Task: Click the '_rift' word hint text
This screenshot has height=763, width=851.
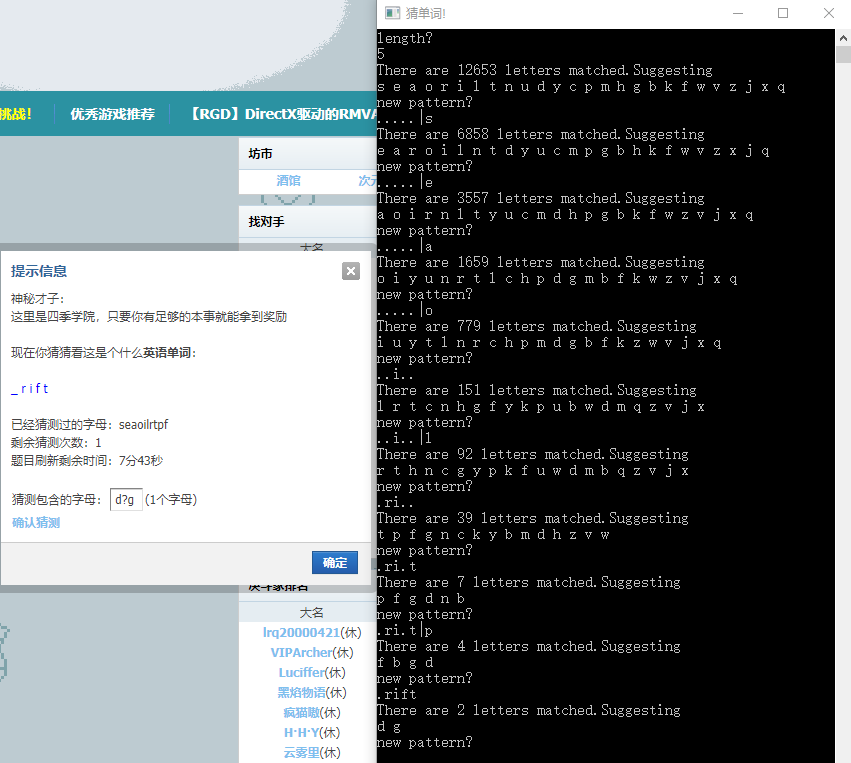Action: coord(30,389)
